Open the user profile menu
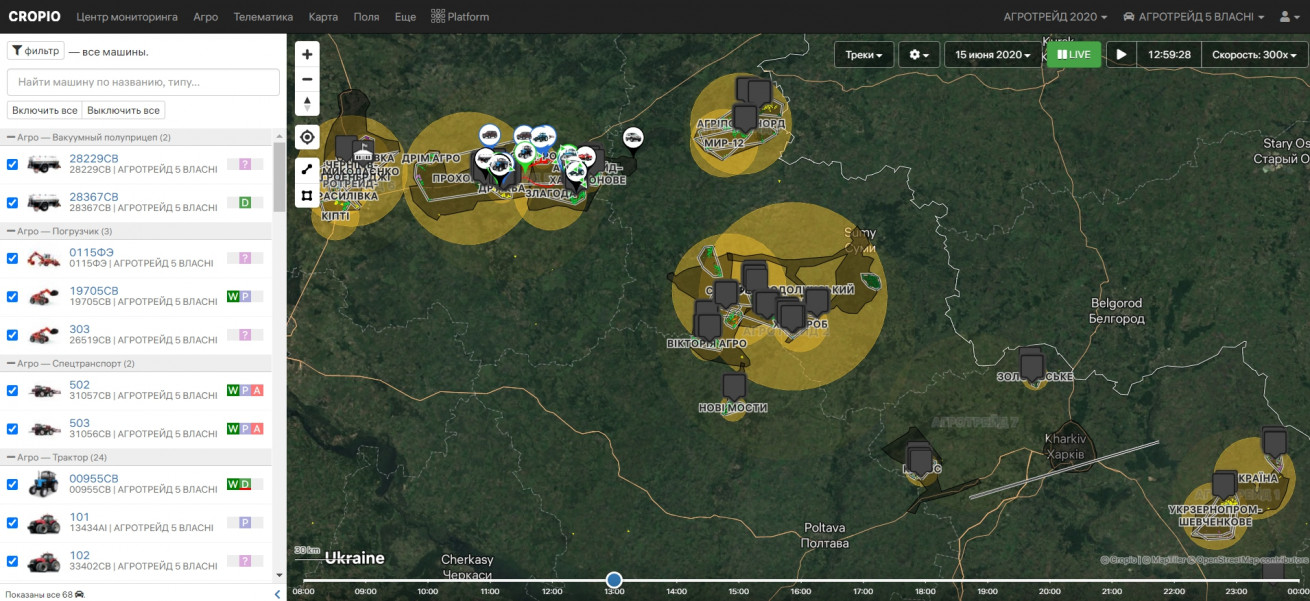This screenshot has height=601, width=1310. [1288, 17]
